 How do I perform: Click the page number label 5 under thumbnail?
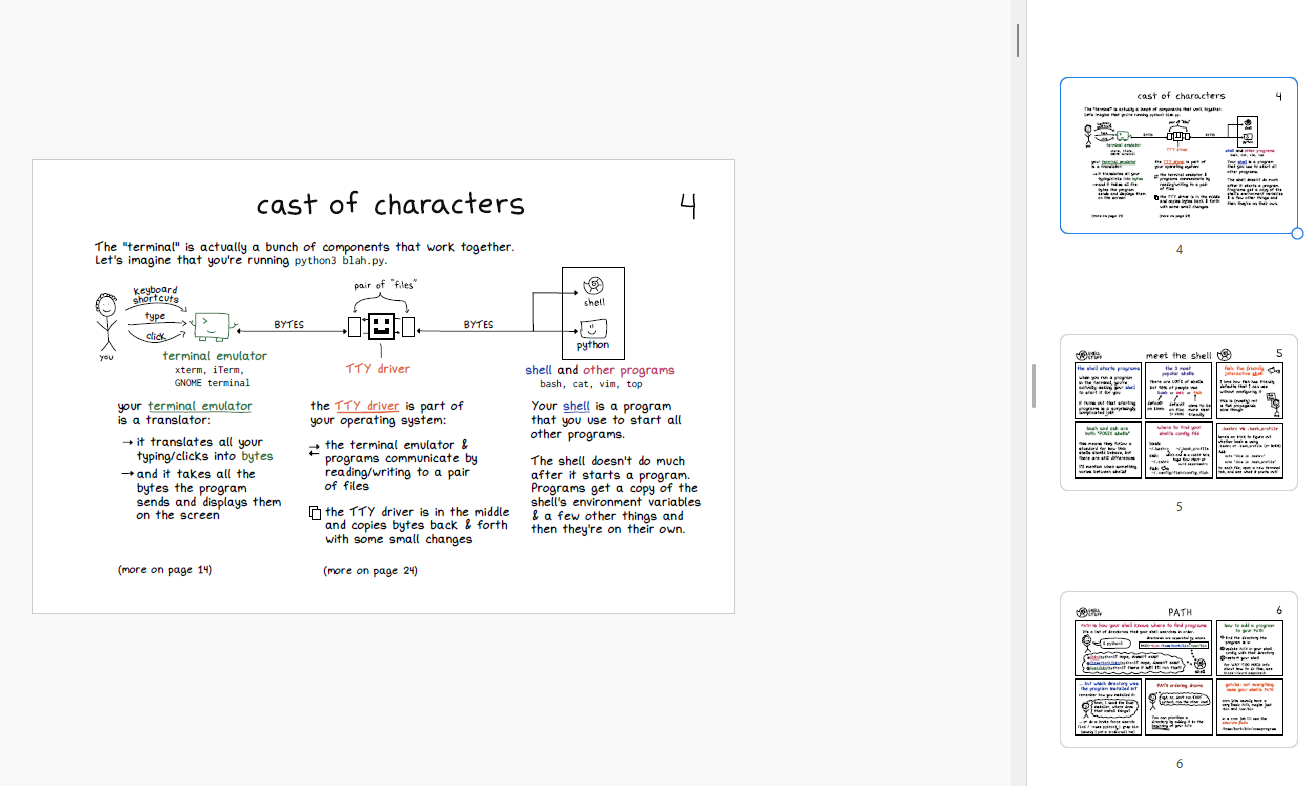[x=1179, y=507]
